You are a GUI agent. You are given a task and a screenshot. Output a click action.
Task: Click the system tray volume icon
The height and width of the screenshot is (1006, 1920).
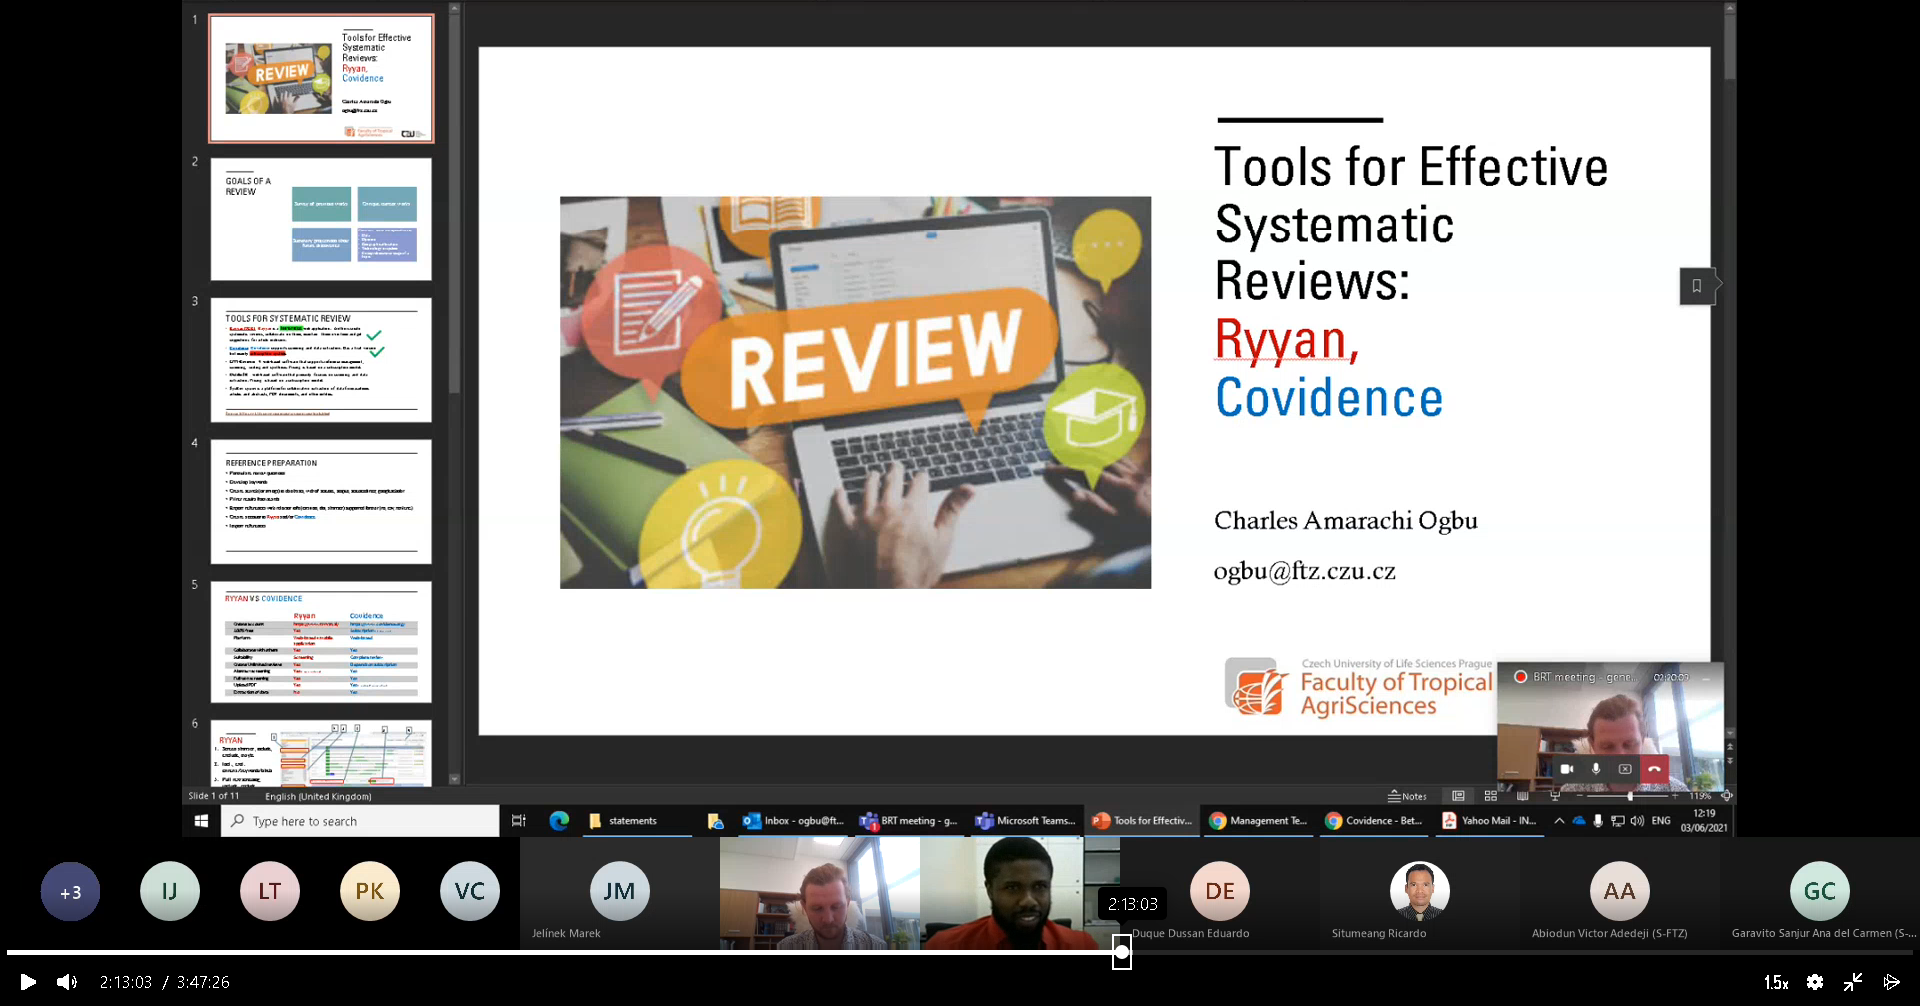1637,821
